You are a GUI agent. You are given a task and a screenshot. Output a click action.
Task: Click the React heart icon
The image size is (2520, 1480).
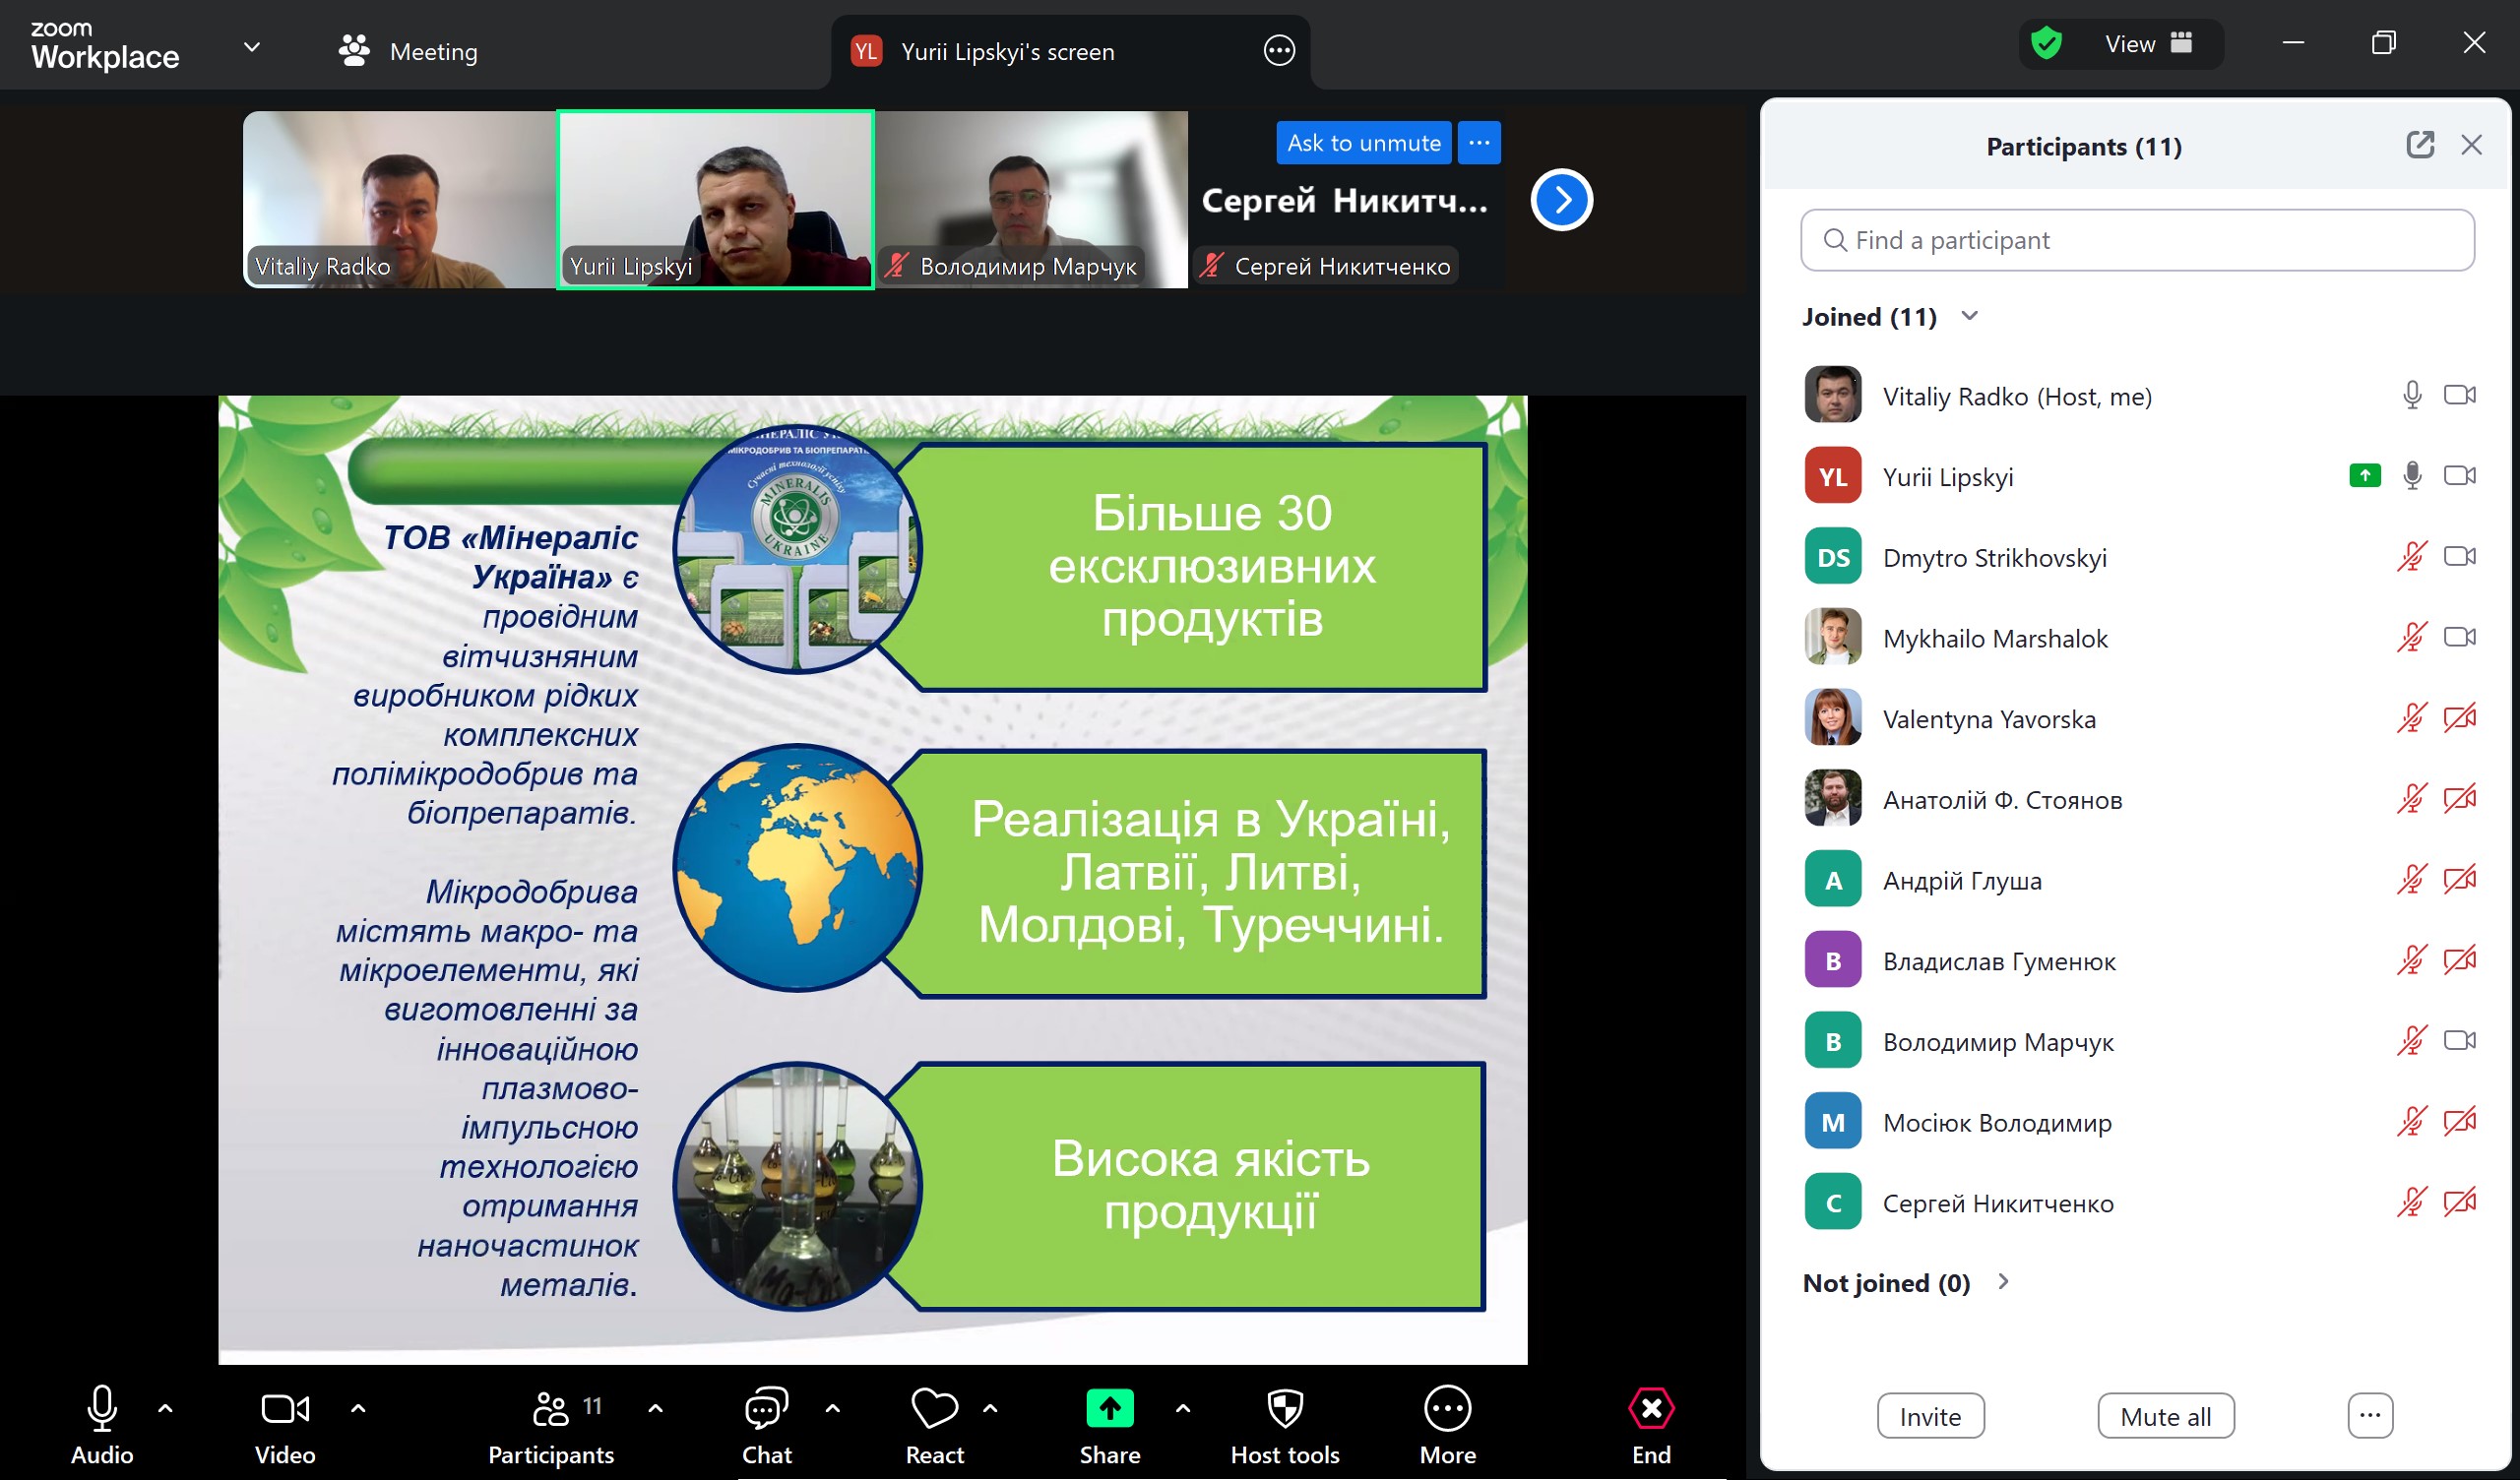coord(934,1409)
